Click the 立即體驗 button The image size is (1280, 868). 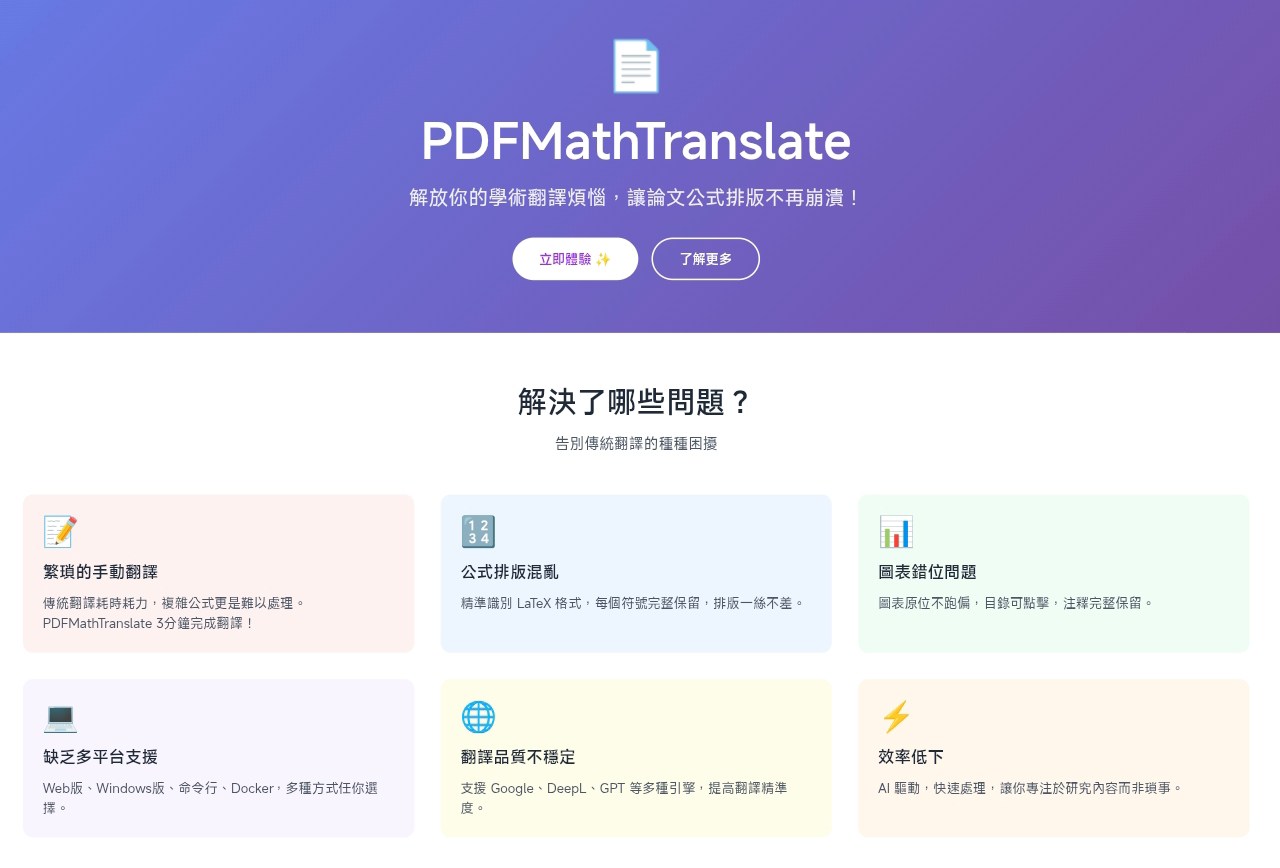(x=575, y=259)
